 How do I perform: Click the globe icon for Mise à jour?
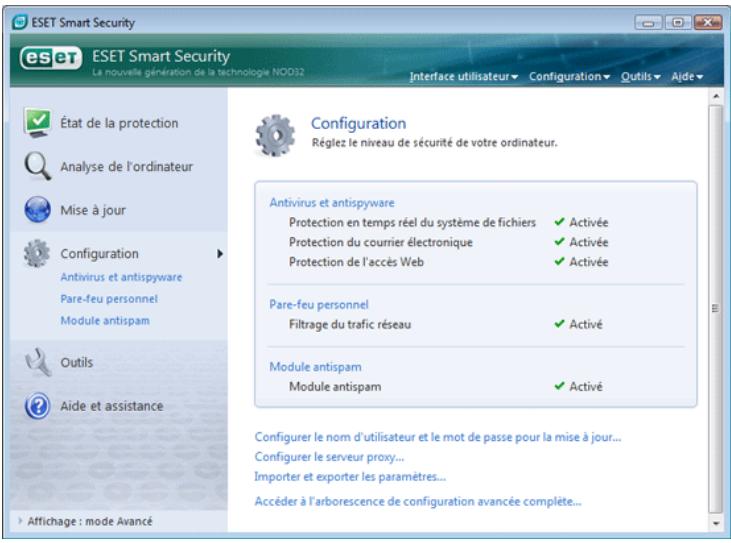(37, 209)
